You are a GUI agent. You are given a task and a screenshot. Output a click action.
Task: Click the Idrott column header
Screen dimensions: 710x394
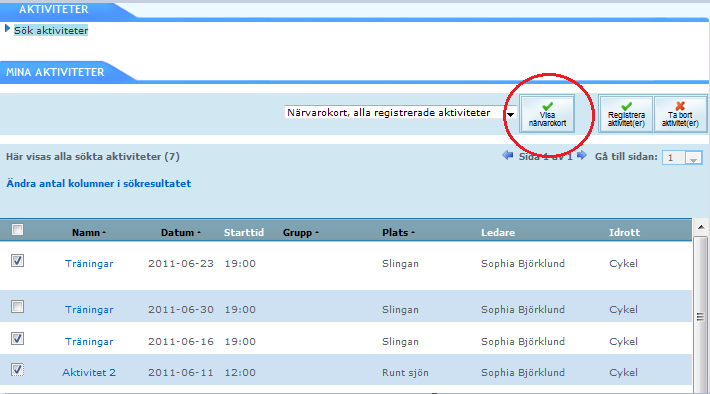click(x=624, y=233)
